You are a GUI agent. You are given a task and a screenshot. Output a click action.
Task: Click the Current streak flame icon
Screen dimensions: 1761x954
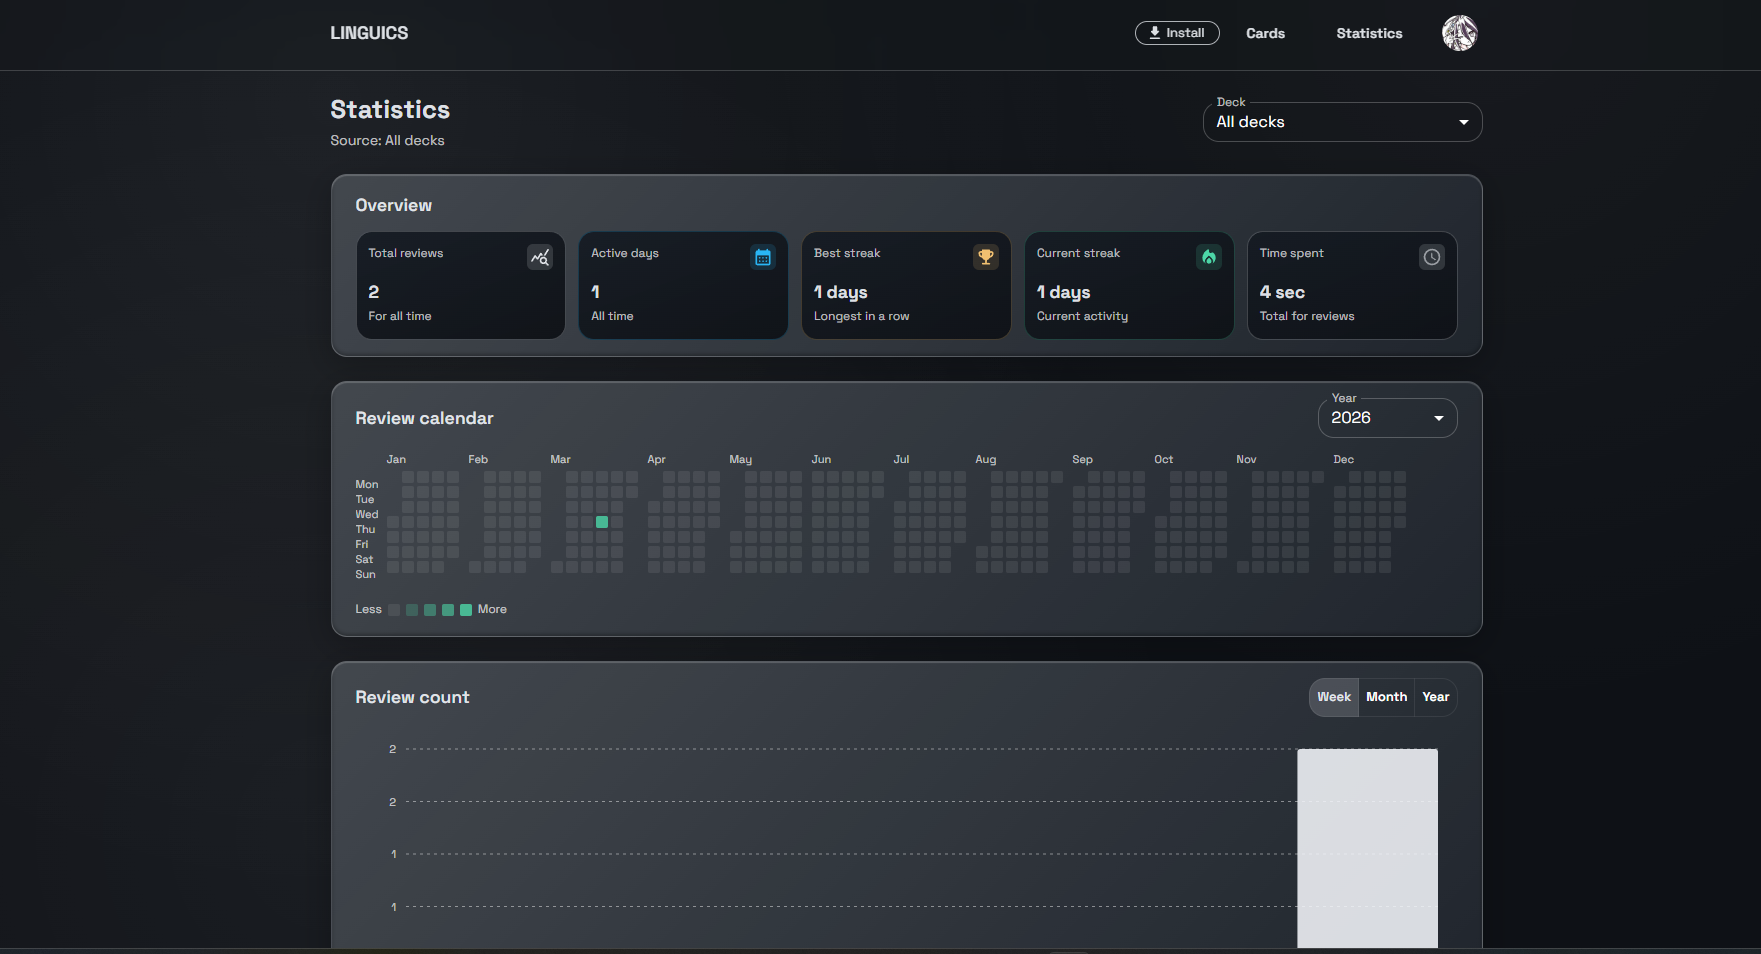[1209, 257]
